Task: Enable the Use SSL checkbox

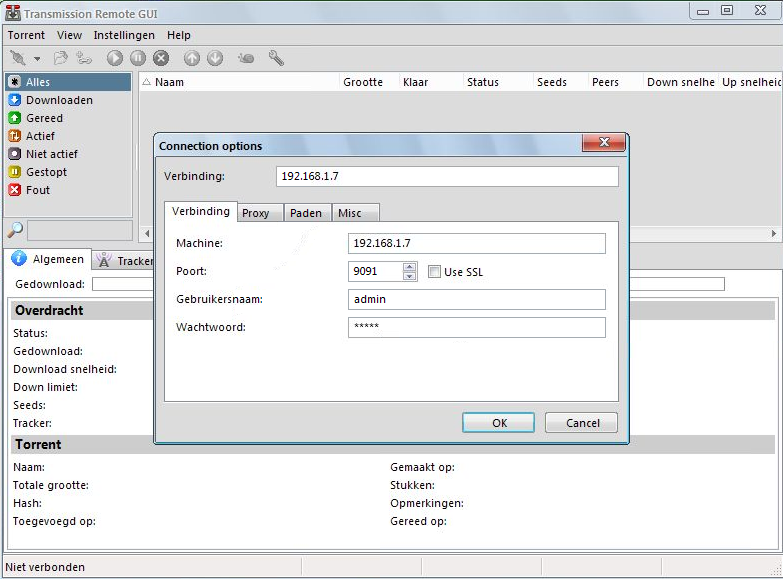Action: tap(434, 272)
